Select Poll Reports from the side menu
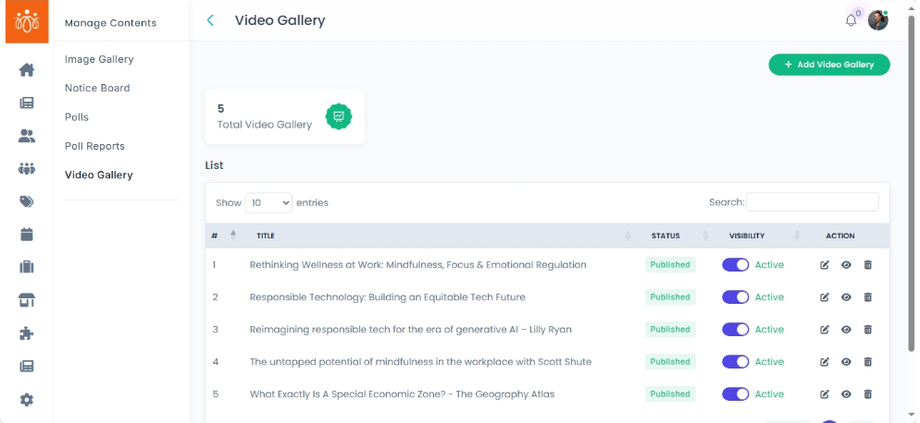 [x=95, y=146]
